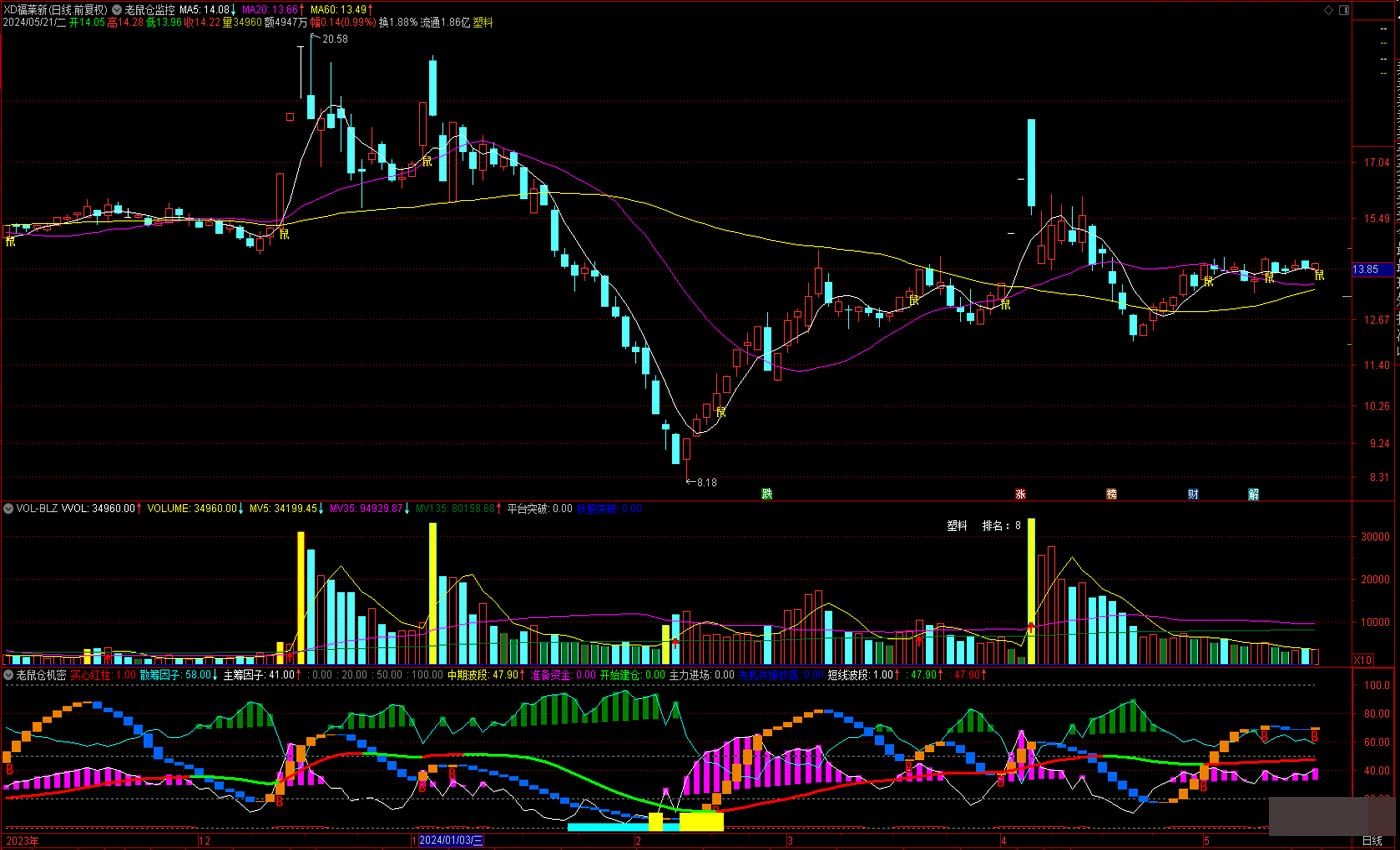Click the 散筹因子: 58.00 label
The width and height of the screenshot is (1400, 850).
tap(175, 675)
